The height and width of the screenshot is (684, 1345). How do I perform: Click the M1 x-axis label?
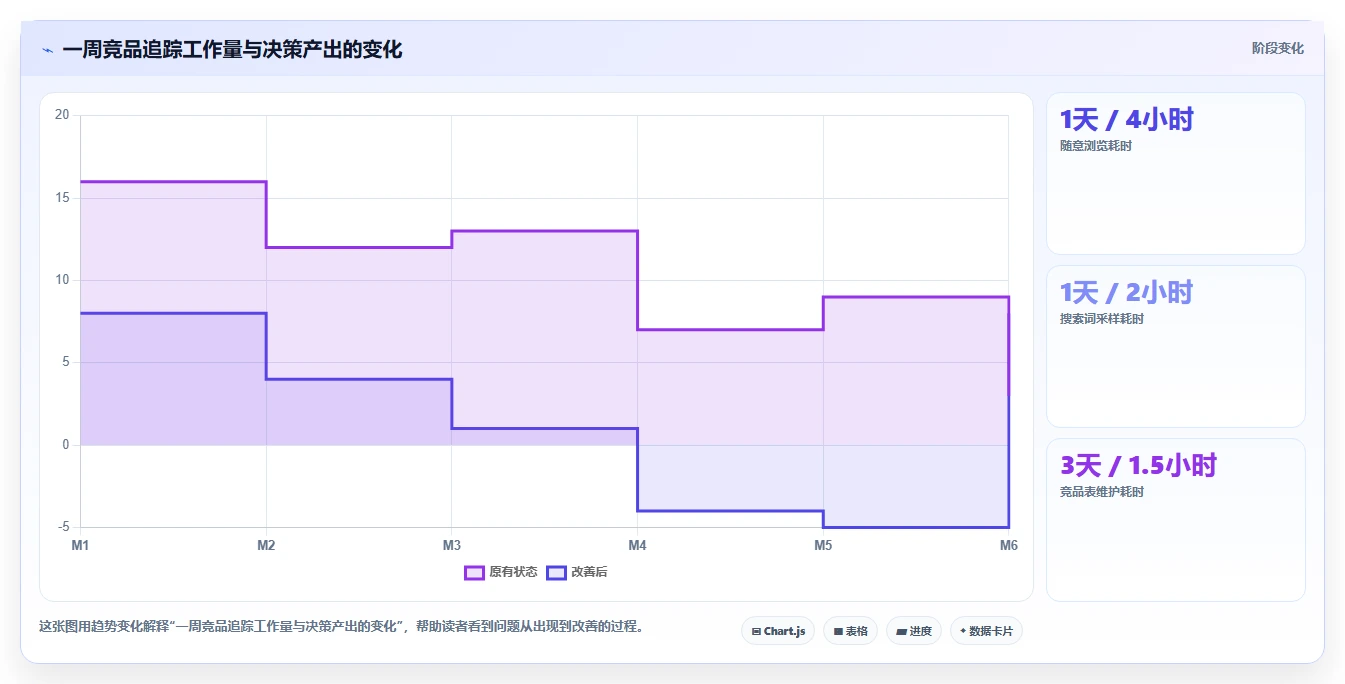click(x=80, y=545)
